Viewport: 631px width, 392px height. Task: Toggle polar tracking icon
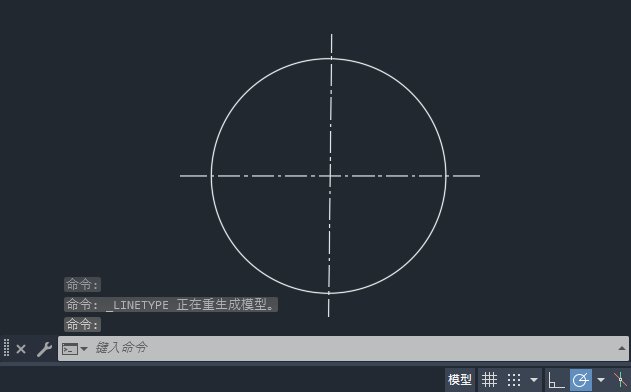tap(581, 380)
